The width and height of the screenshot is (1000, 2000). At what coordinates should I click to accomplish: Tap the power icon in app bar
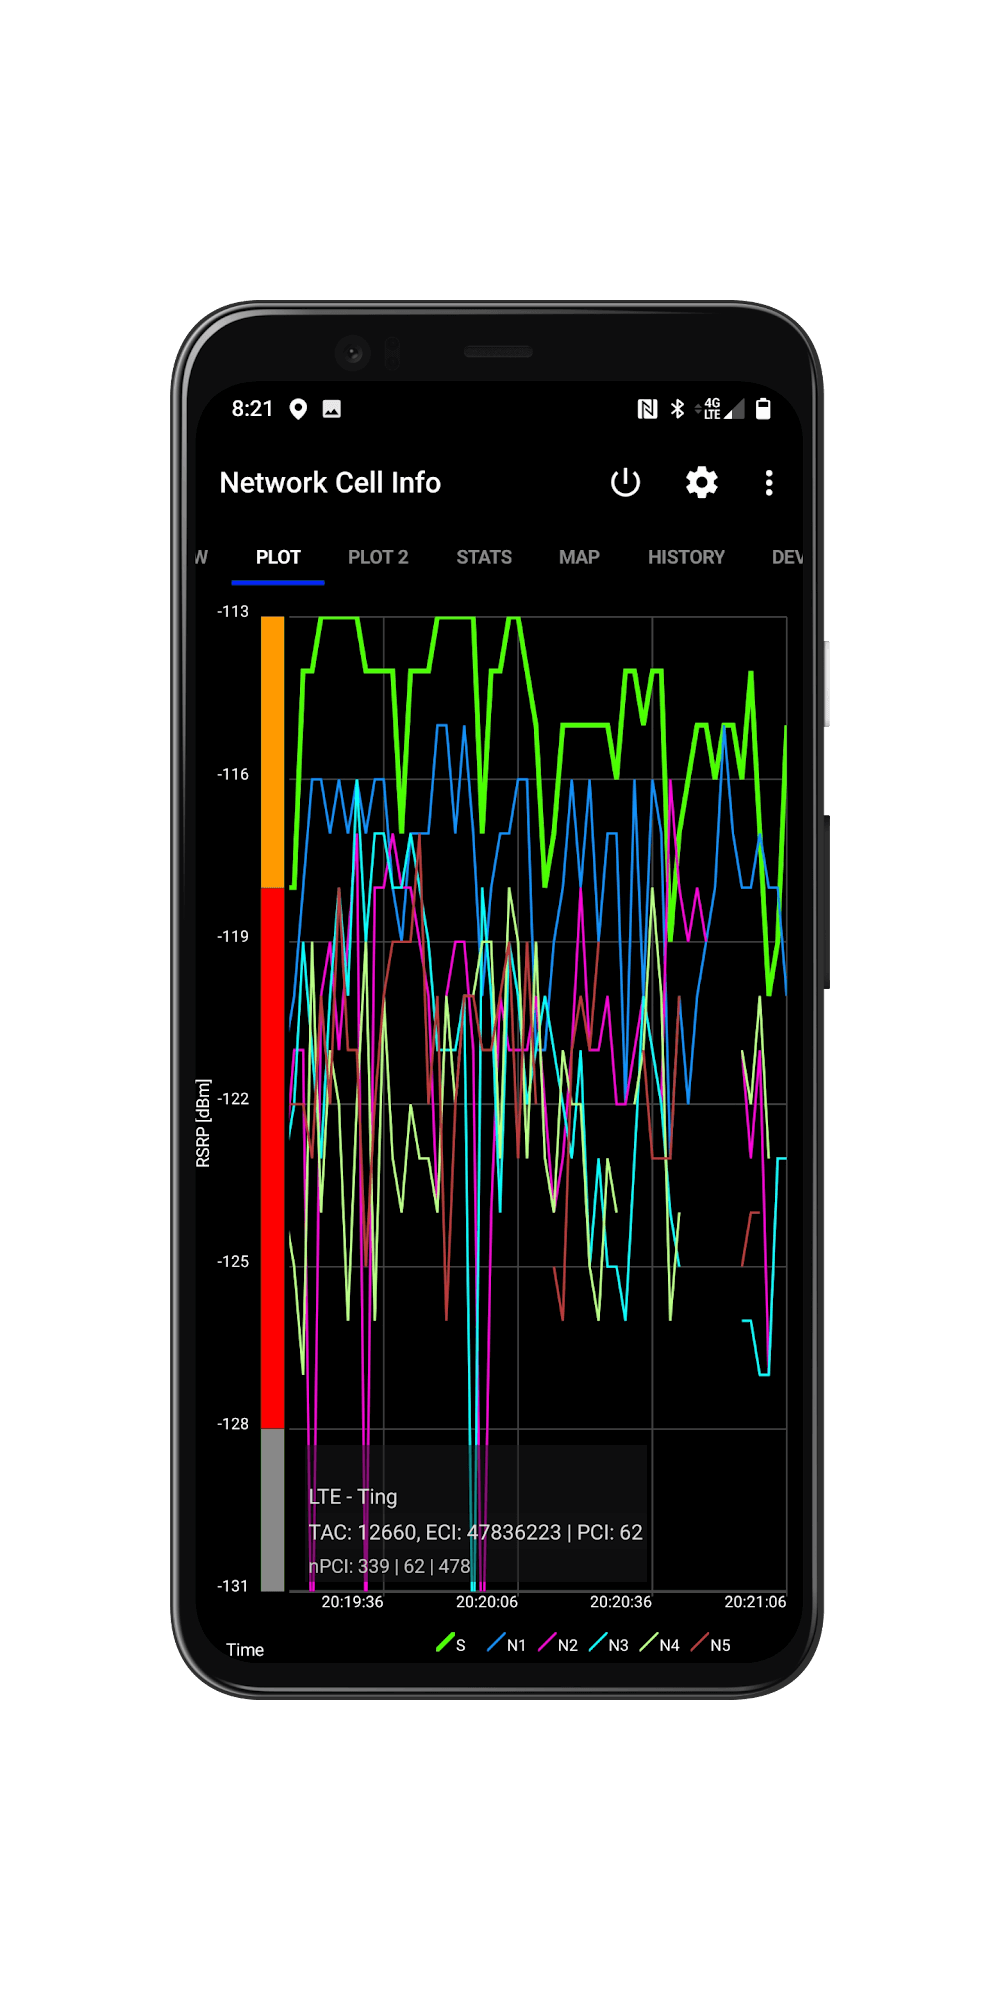(x=625, y=483)
